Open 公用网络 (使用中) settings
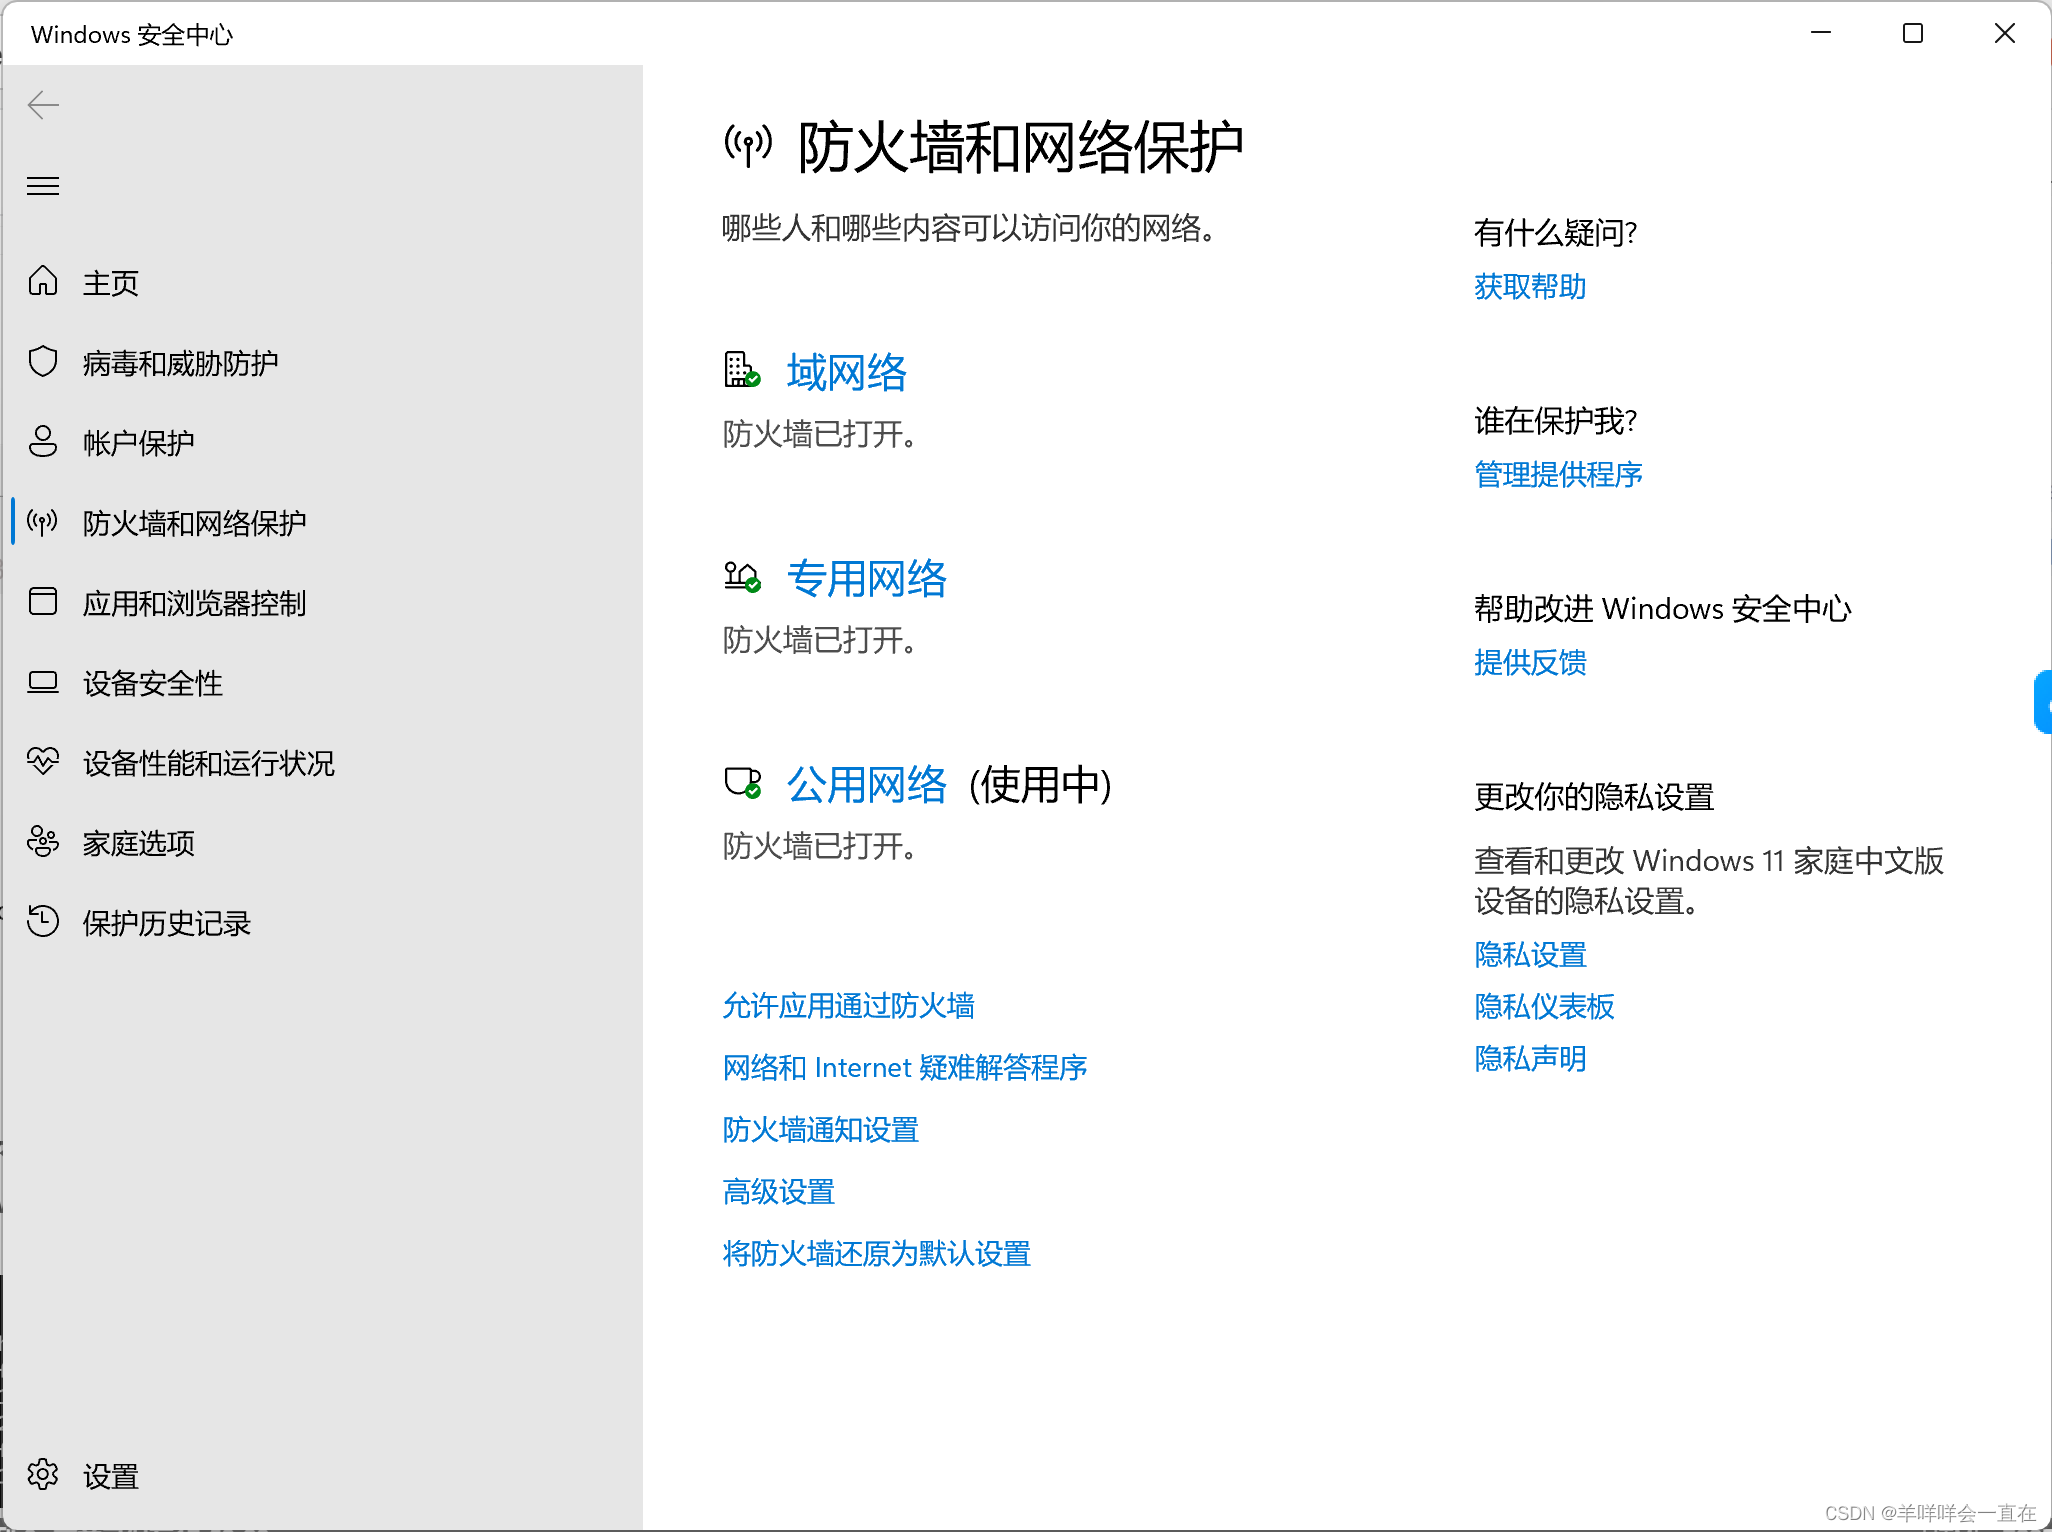This screenshot has height=1532, width=2052. [866, 786]
